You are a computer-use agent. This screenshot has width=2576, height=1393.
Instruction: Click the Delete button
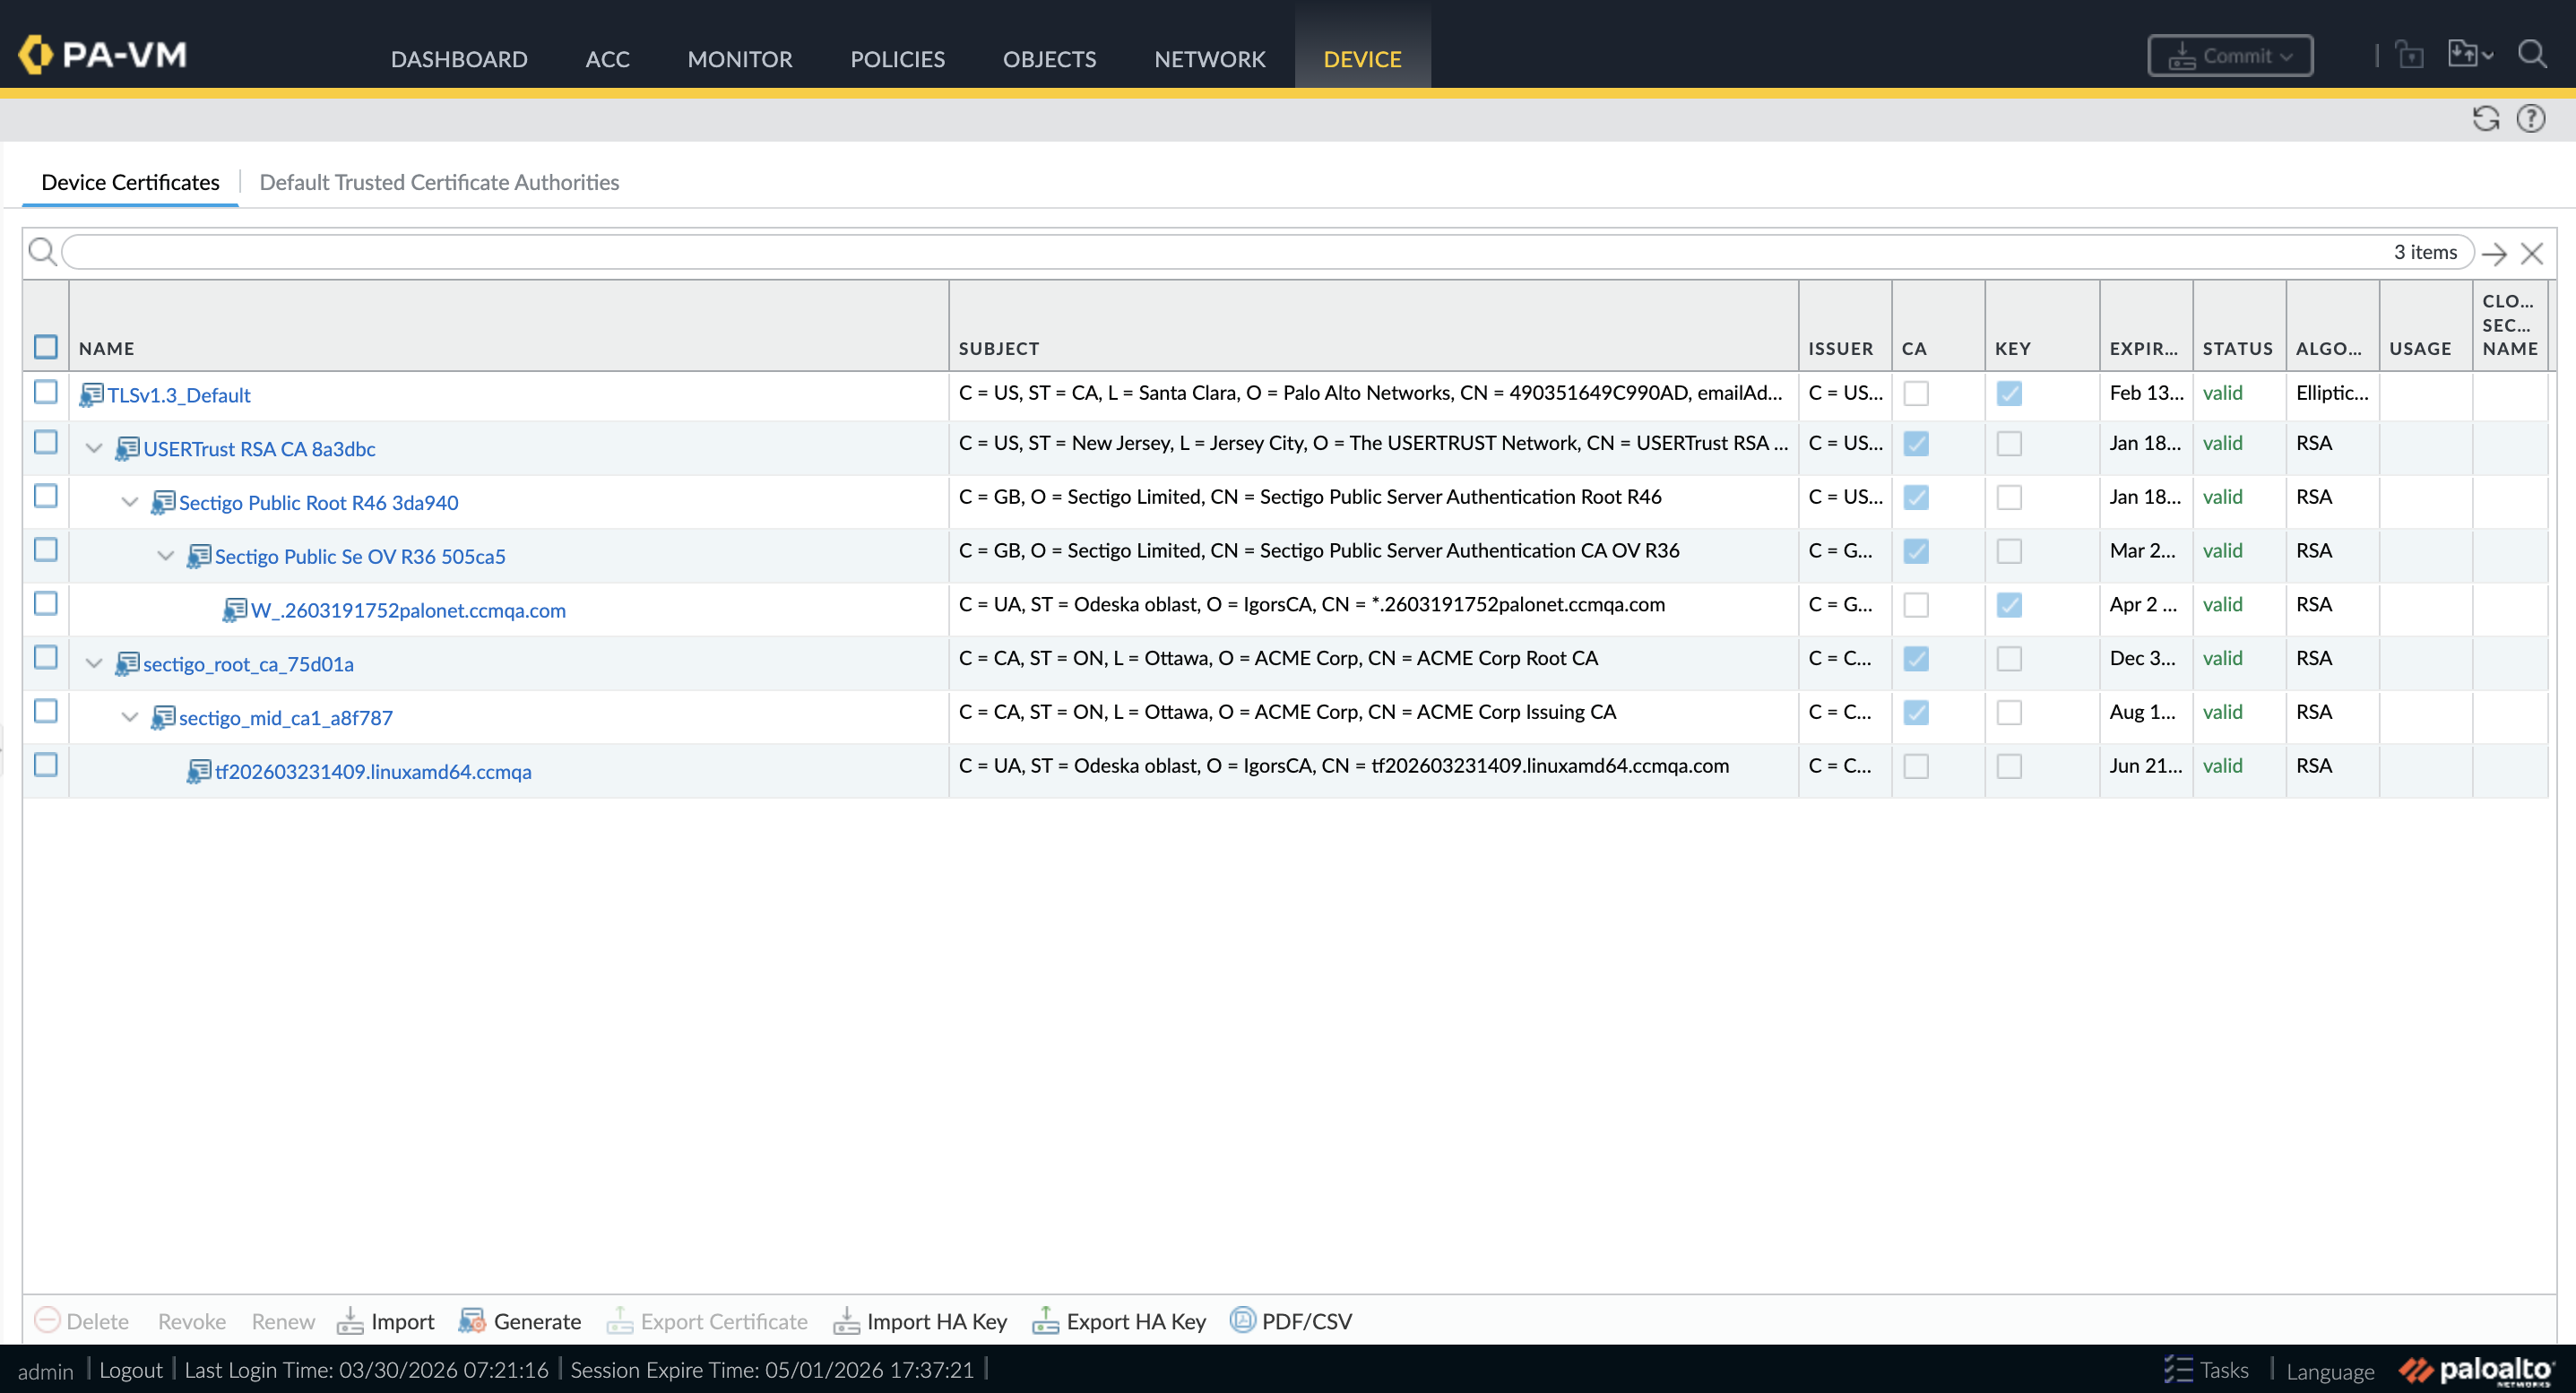click(x=82, y=1321)
